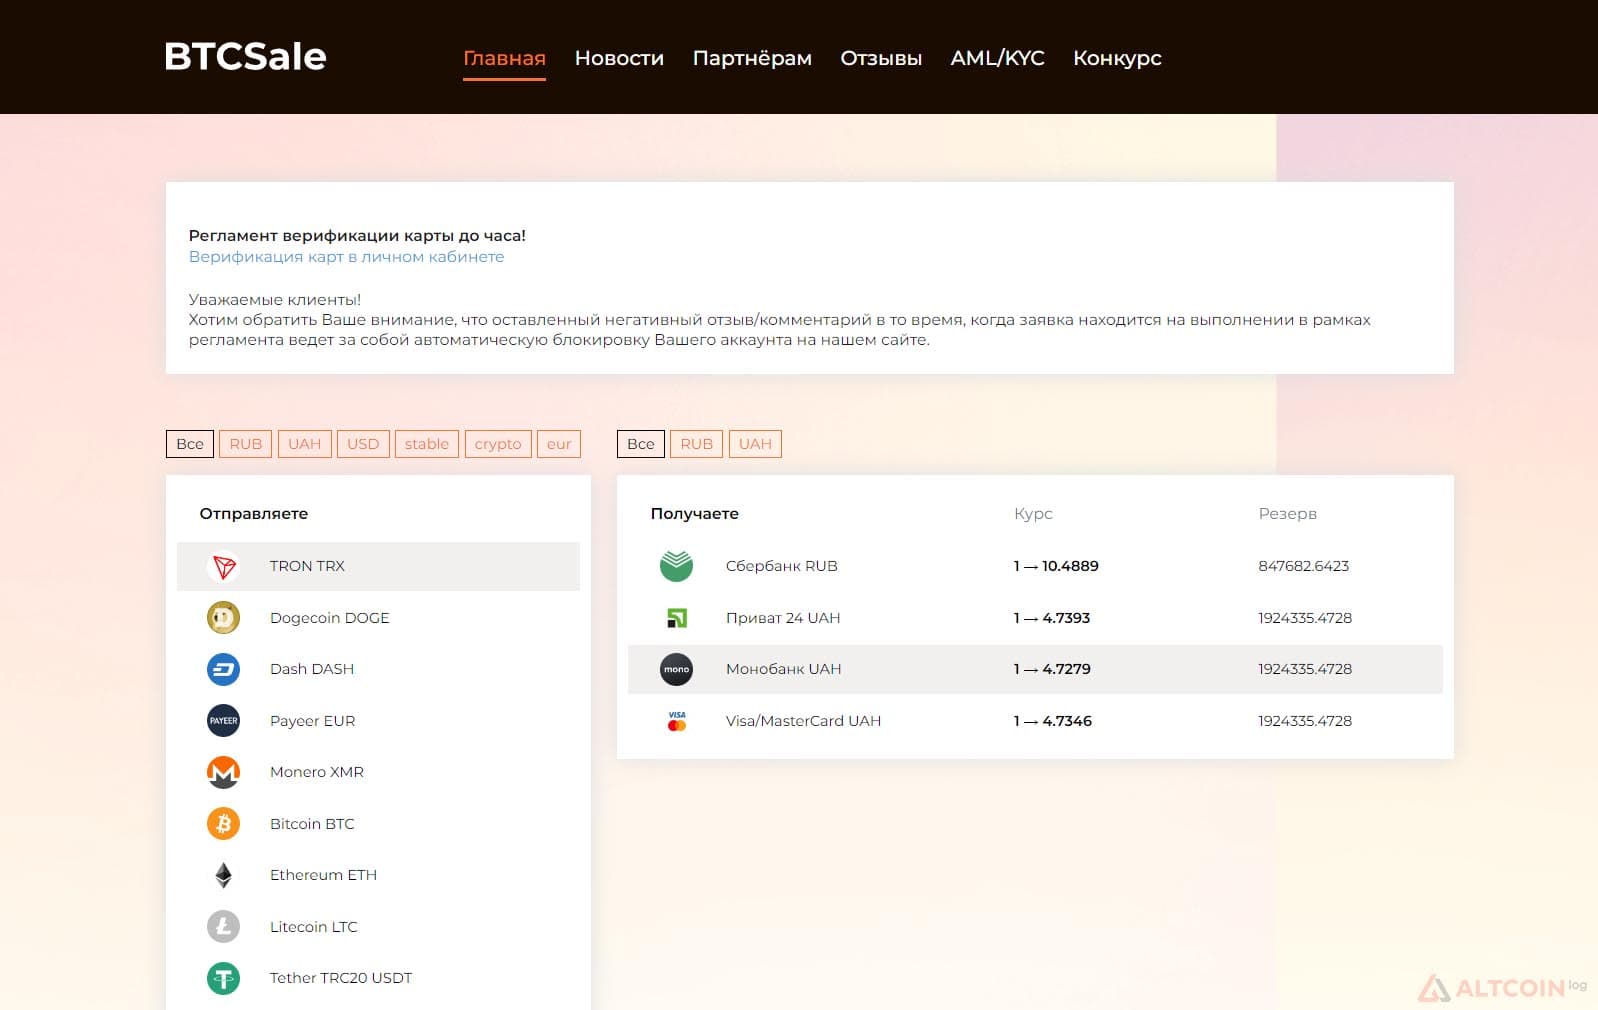This screenshot has width=1598, height=1010.
Task: Open the Главная navigation tab
Action: (x=504, y=58)
